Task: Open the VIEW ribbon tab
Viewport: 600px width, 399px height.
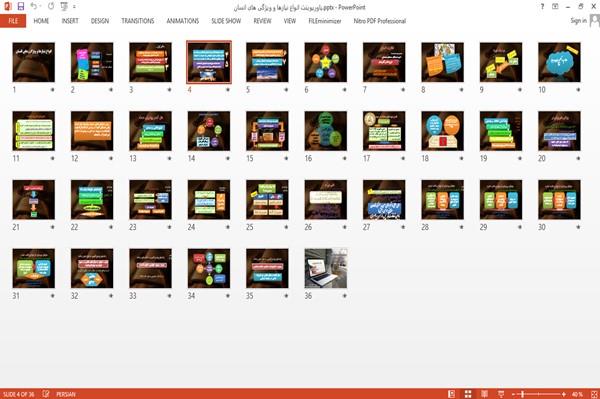Action: (x=290, y=21)
